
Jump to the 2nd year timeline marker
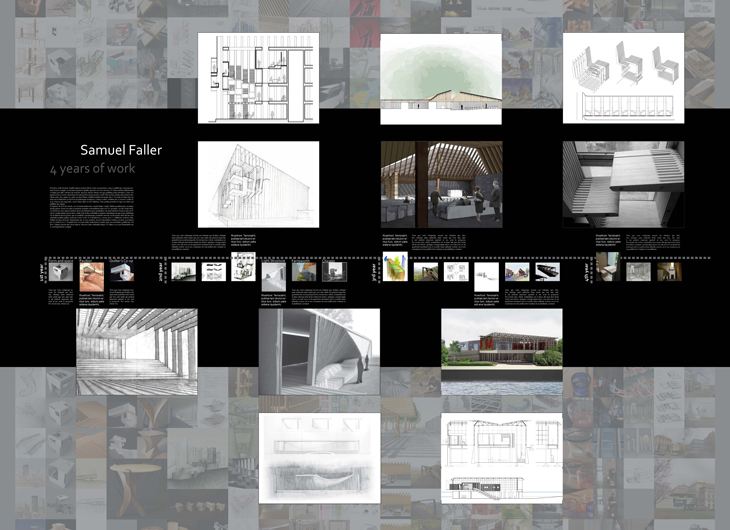tap(160, 271)
